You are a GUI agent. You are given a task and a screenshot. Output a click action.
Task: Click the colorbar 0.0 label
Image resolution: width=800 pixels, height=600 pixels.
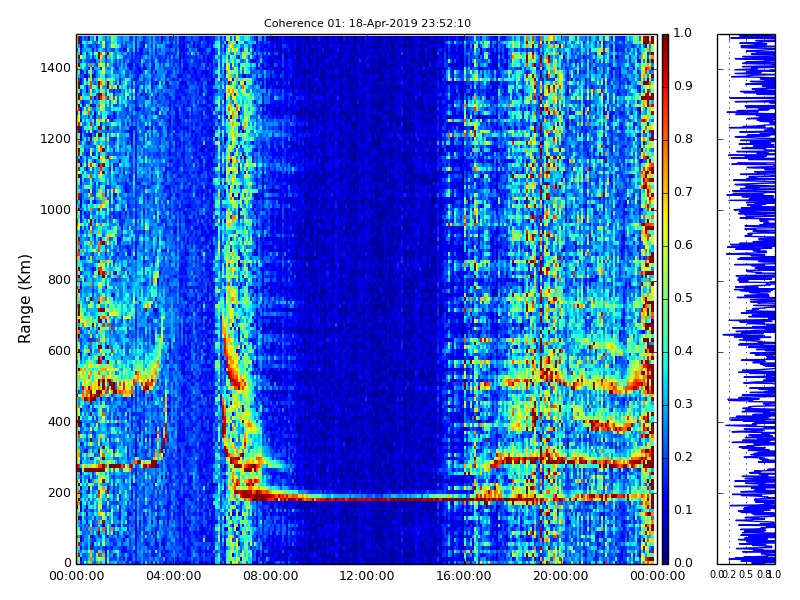pyautogui.click(x=683, y=563)
